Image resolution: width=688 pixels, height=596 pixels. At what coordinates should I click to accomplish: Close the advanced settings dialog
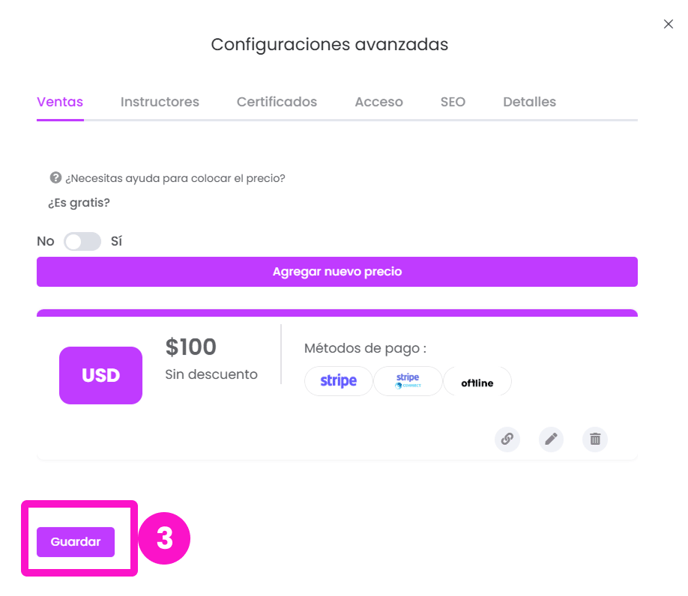coord(668,24)
